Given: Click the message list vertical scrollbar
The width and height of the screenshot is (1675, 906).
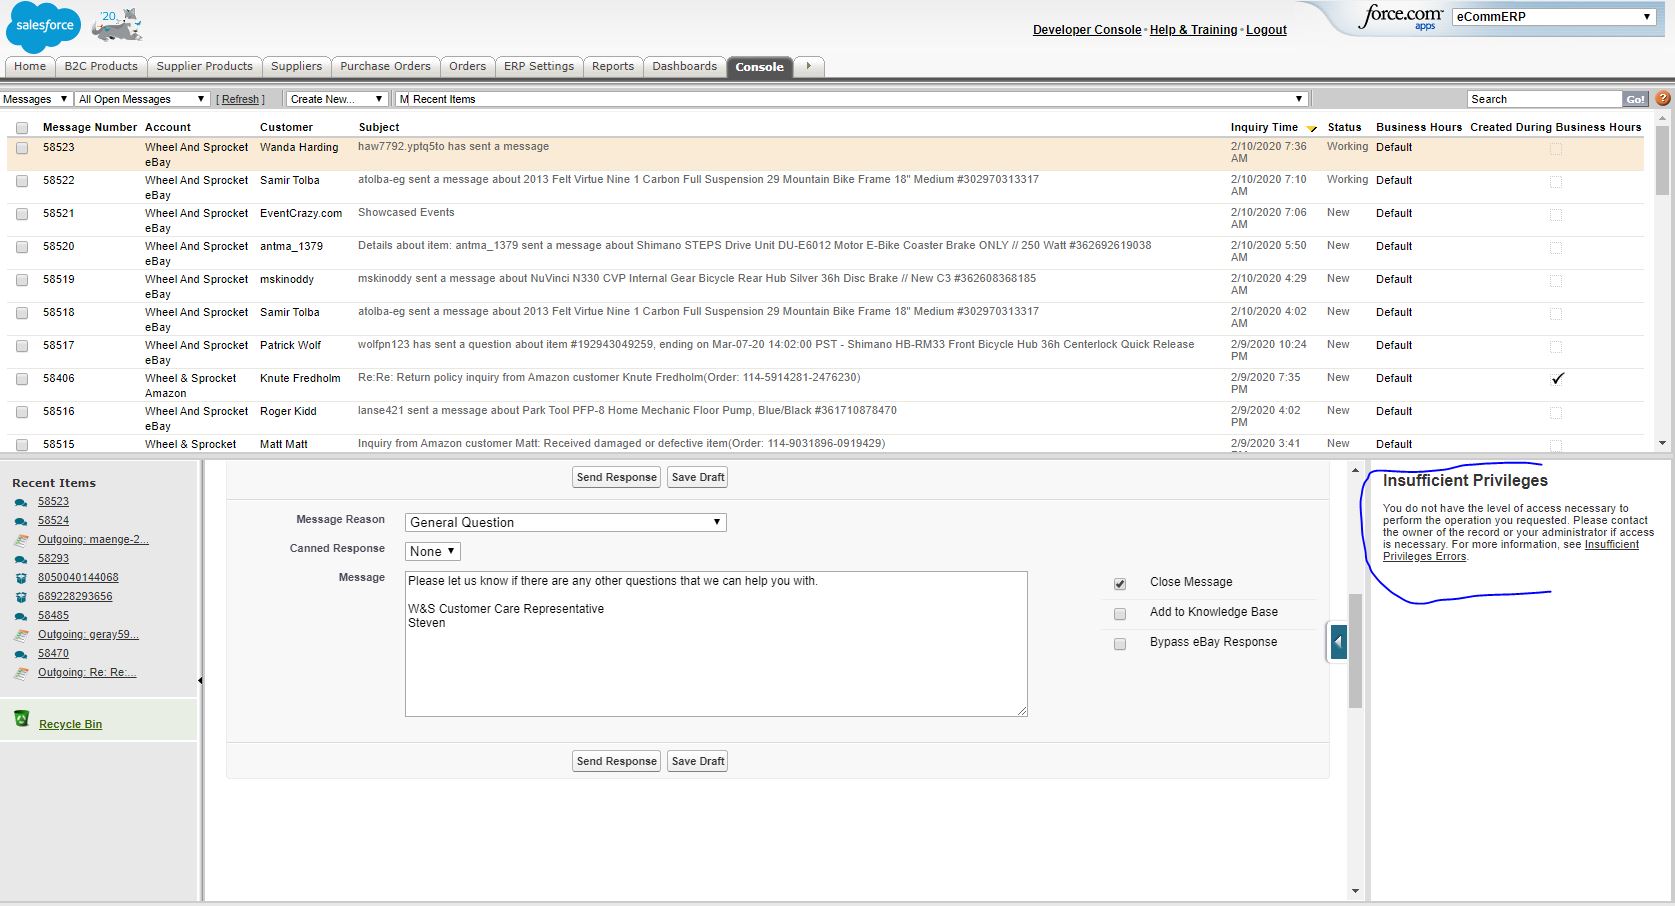Looking at the screenshot, I should coord(1662,160).
